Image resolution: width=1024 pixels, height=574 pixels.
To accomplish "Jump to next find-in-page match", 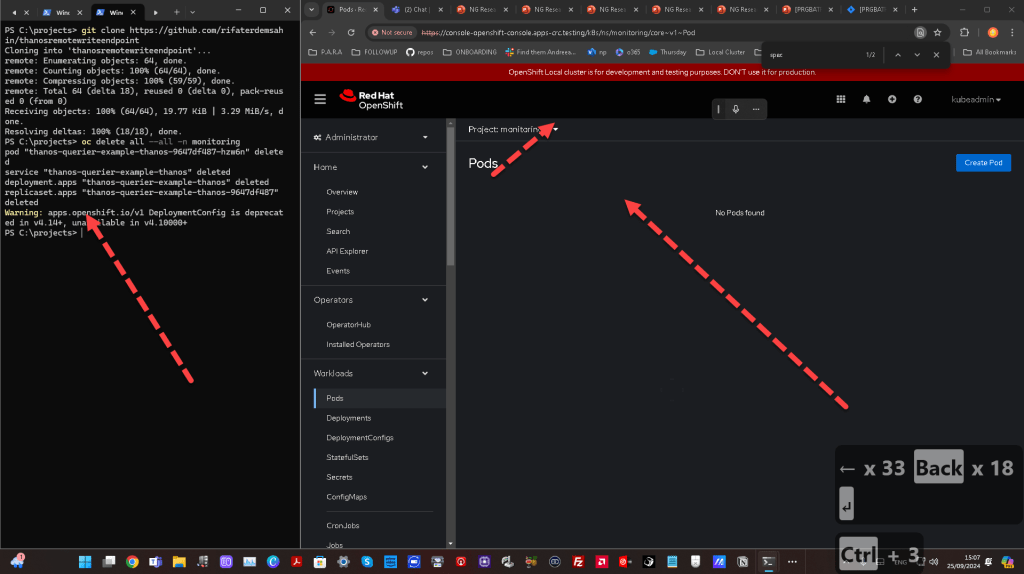I will click(917, 55).
